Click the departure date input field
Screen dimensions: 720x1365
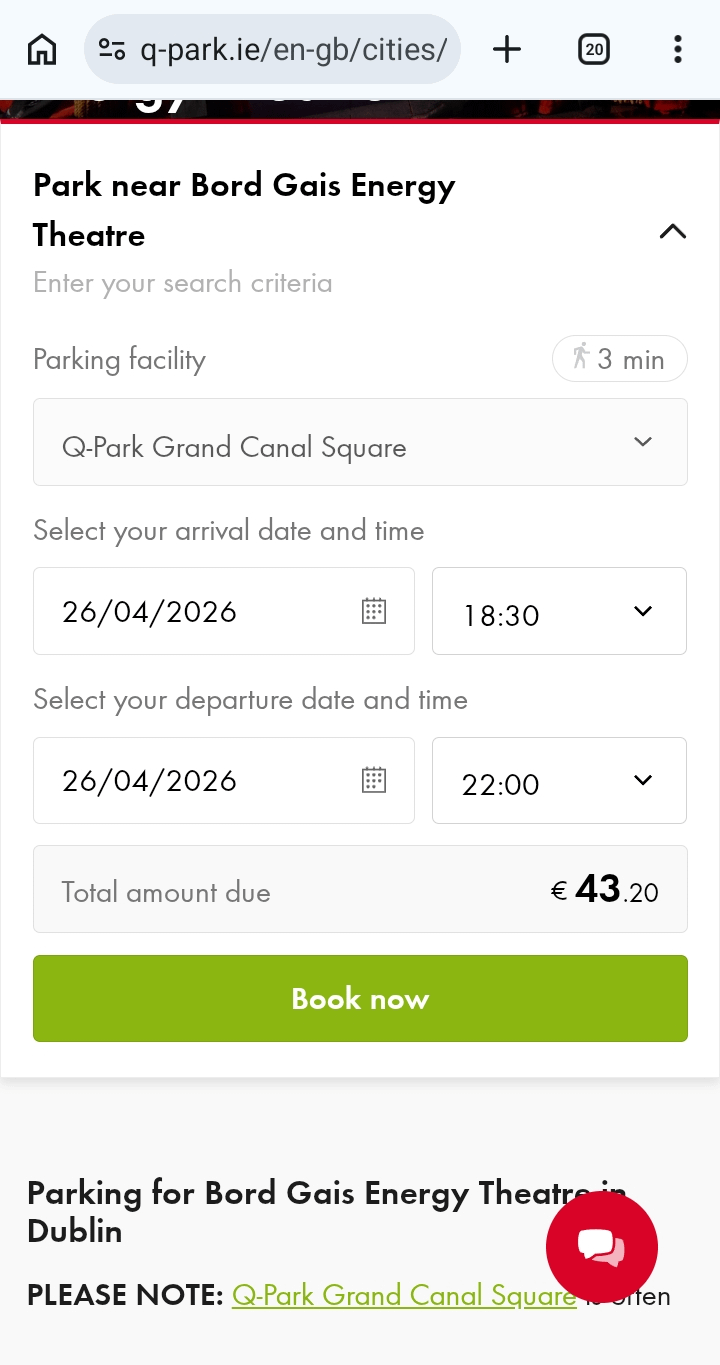pos(200,780)
